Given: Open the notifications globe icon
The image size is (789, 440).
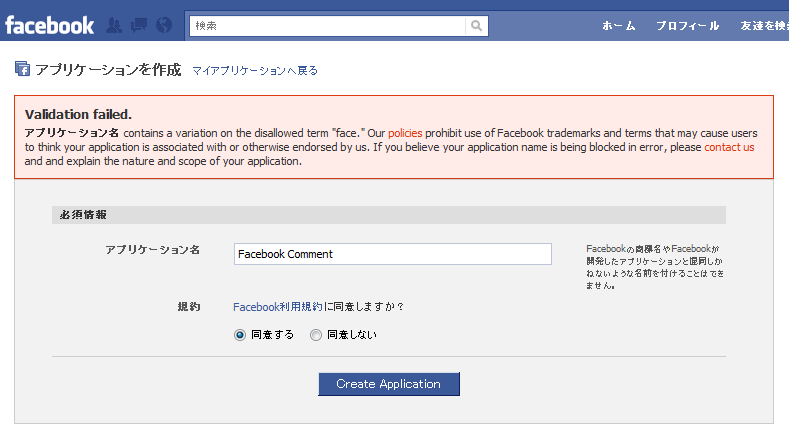Looking at the screenshot, I should 164,25.
